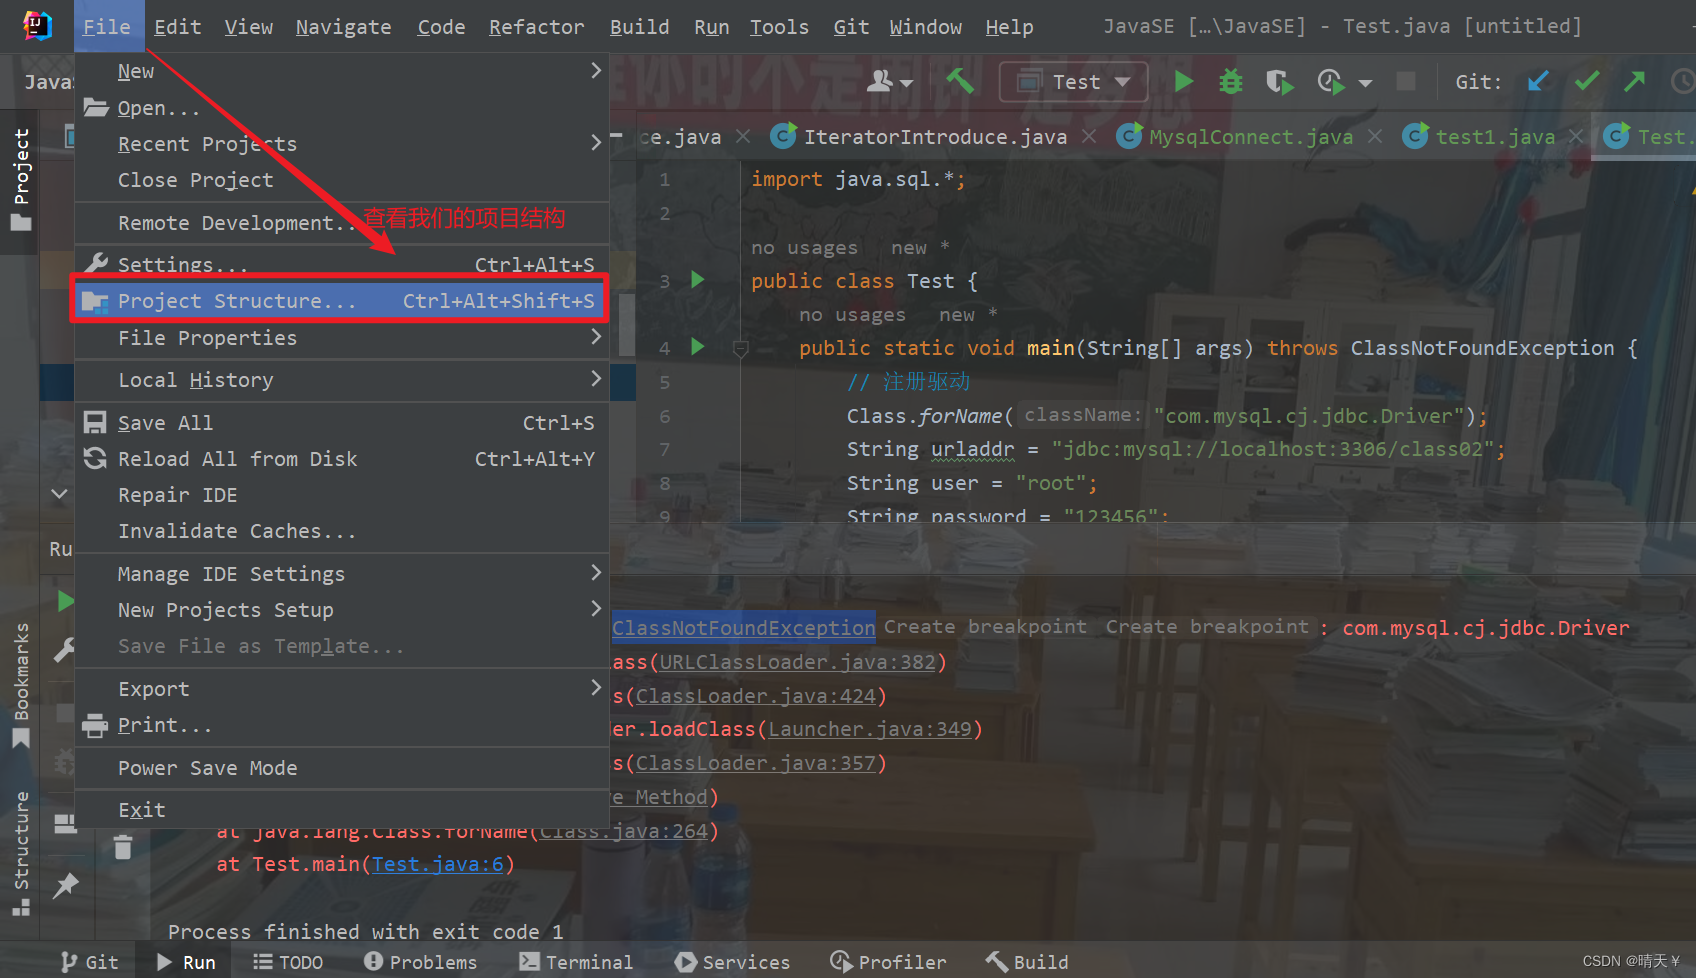Expand the New Projects Setup submenu
Viewport: 1696px width, 978px height.
pyautogui.click(x=342, y=610)
